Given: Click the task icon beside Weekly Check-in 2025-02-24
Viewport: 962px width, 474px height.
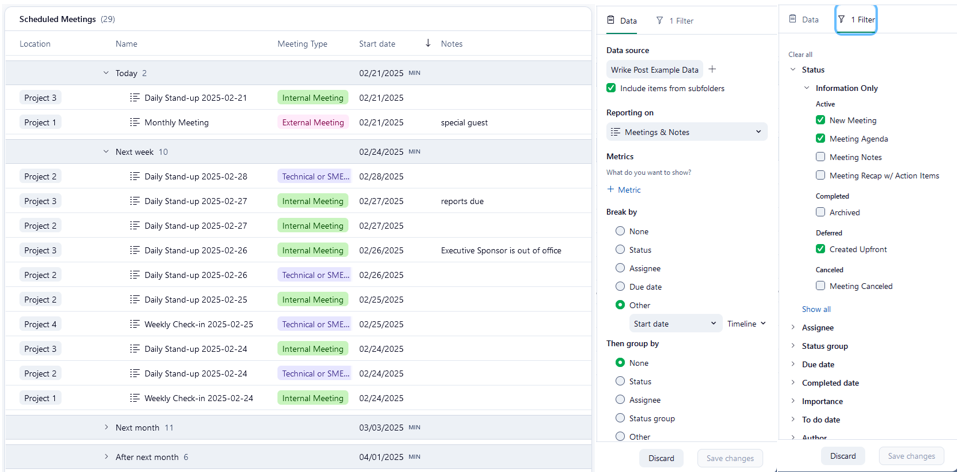Looking at the screenshot, I should click(135, 398).
